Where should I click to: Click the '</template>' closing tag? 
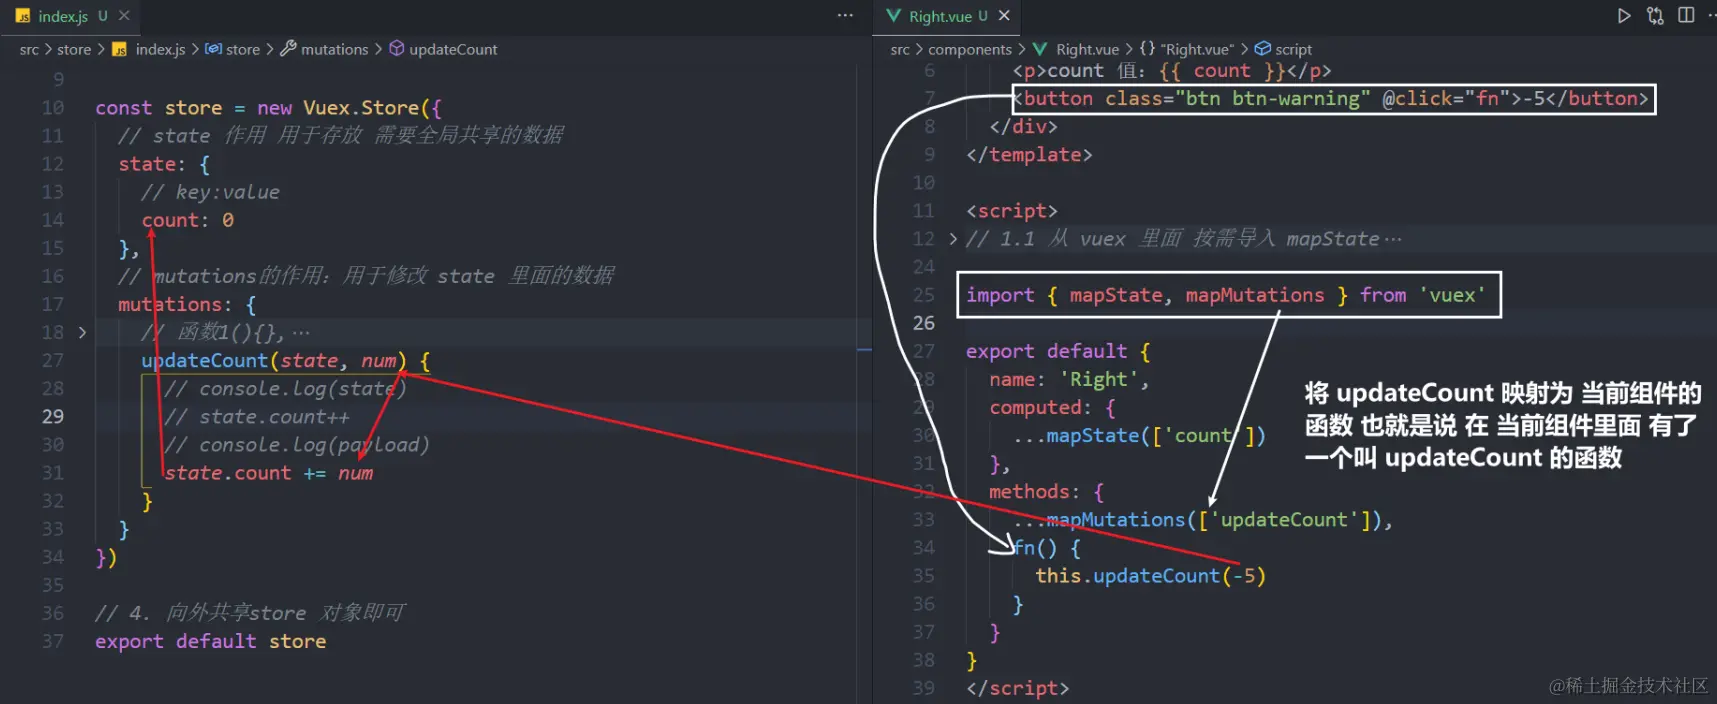point(1029,155)
